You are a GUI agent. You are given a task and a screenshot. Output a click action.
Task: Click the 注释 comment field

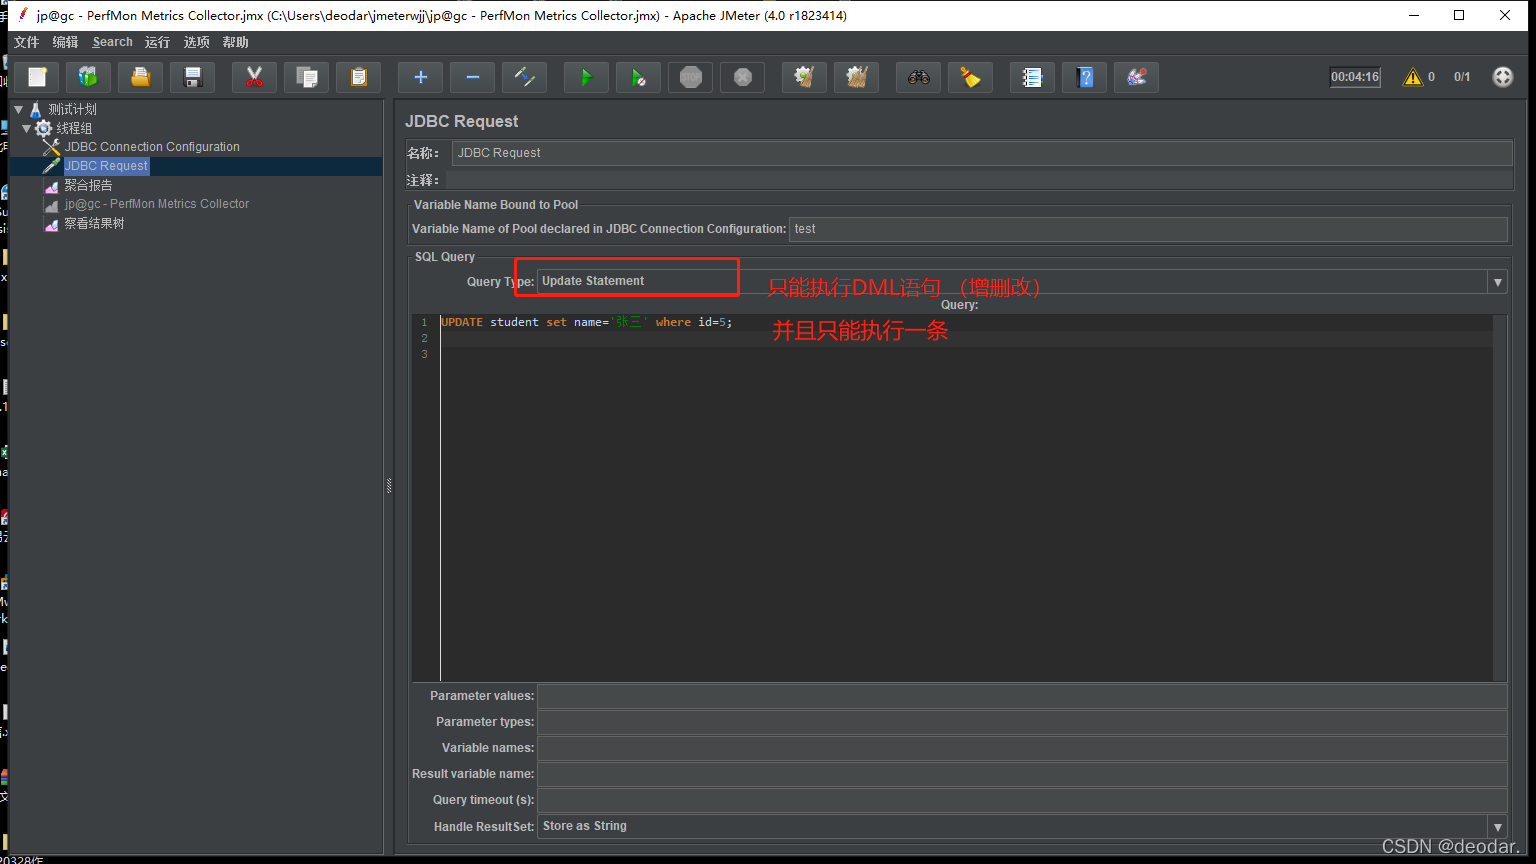coord(978,180)
